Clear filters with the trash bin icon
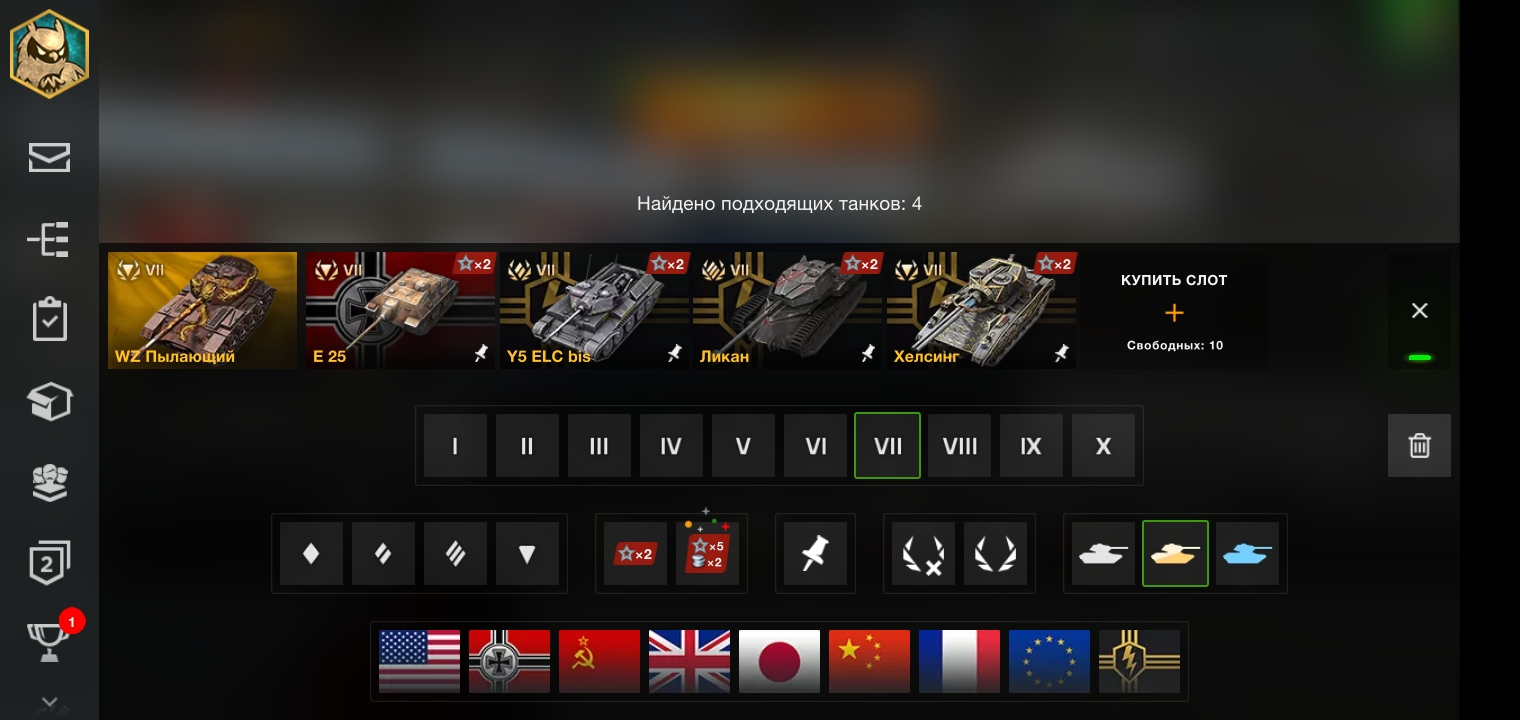The image size is (1520, 720). tap(1419, 445)
